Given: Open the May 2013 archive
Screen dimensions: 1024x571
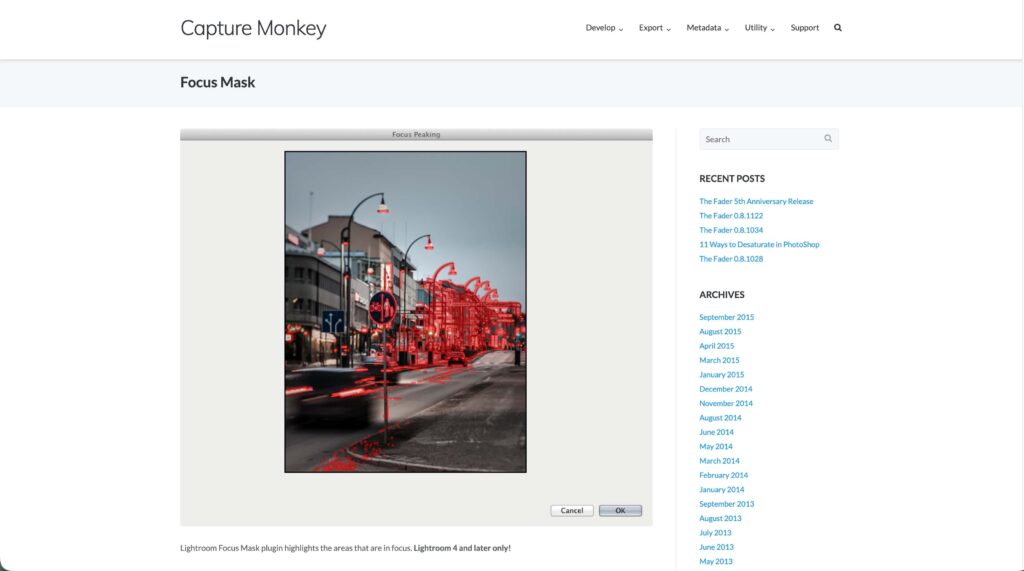Looking at the screenshot, I should point(716,561).
